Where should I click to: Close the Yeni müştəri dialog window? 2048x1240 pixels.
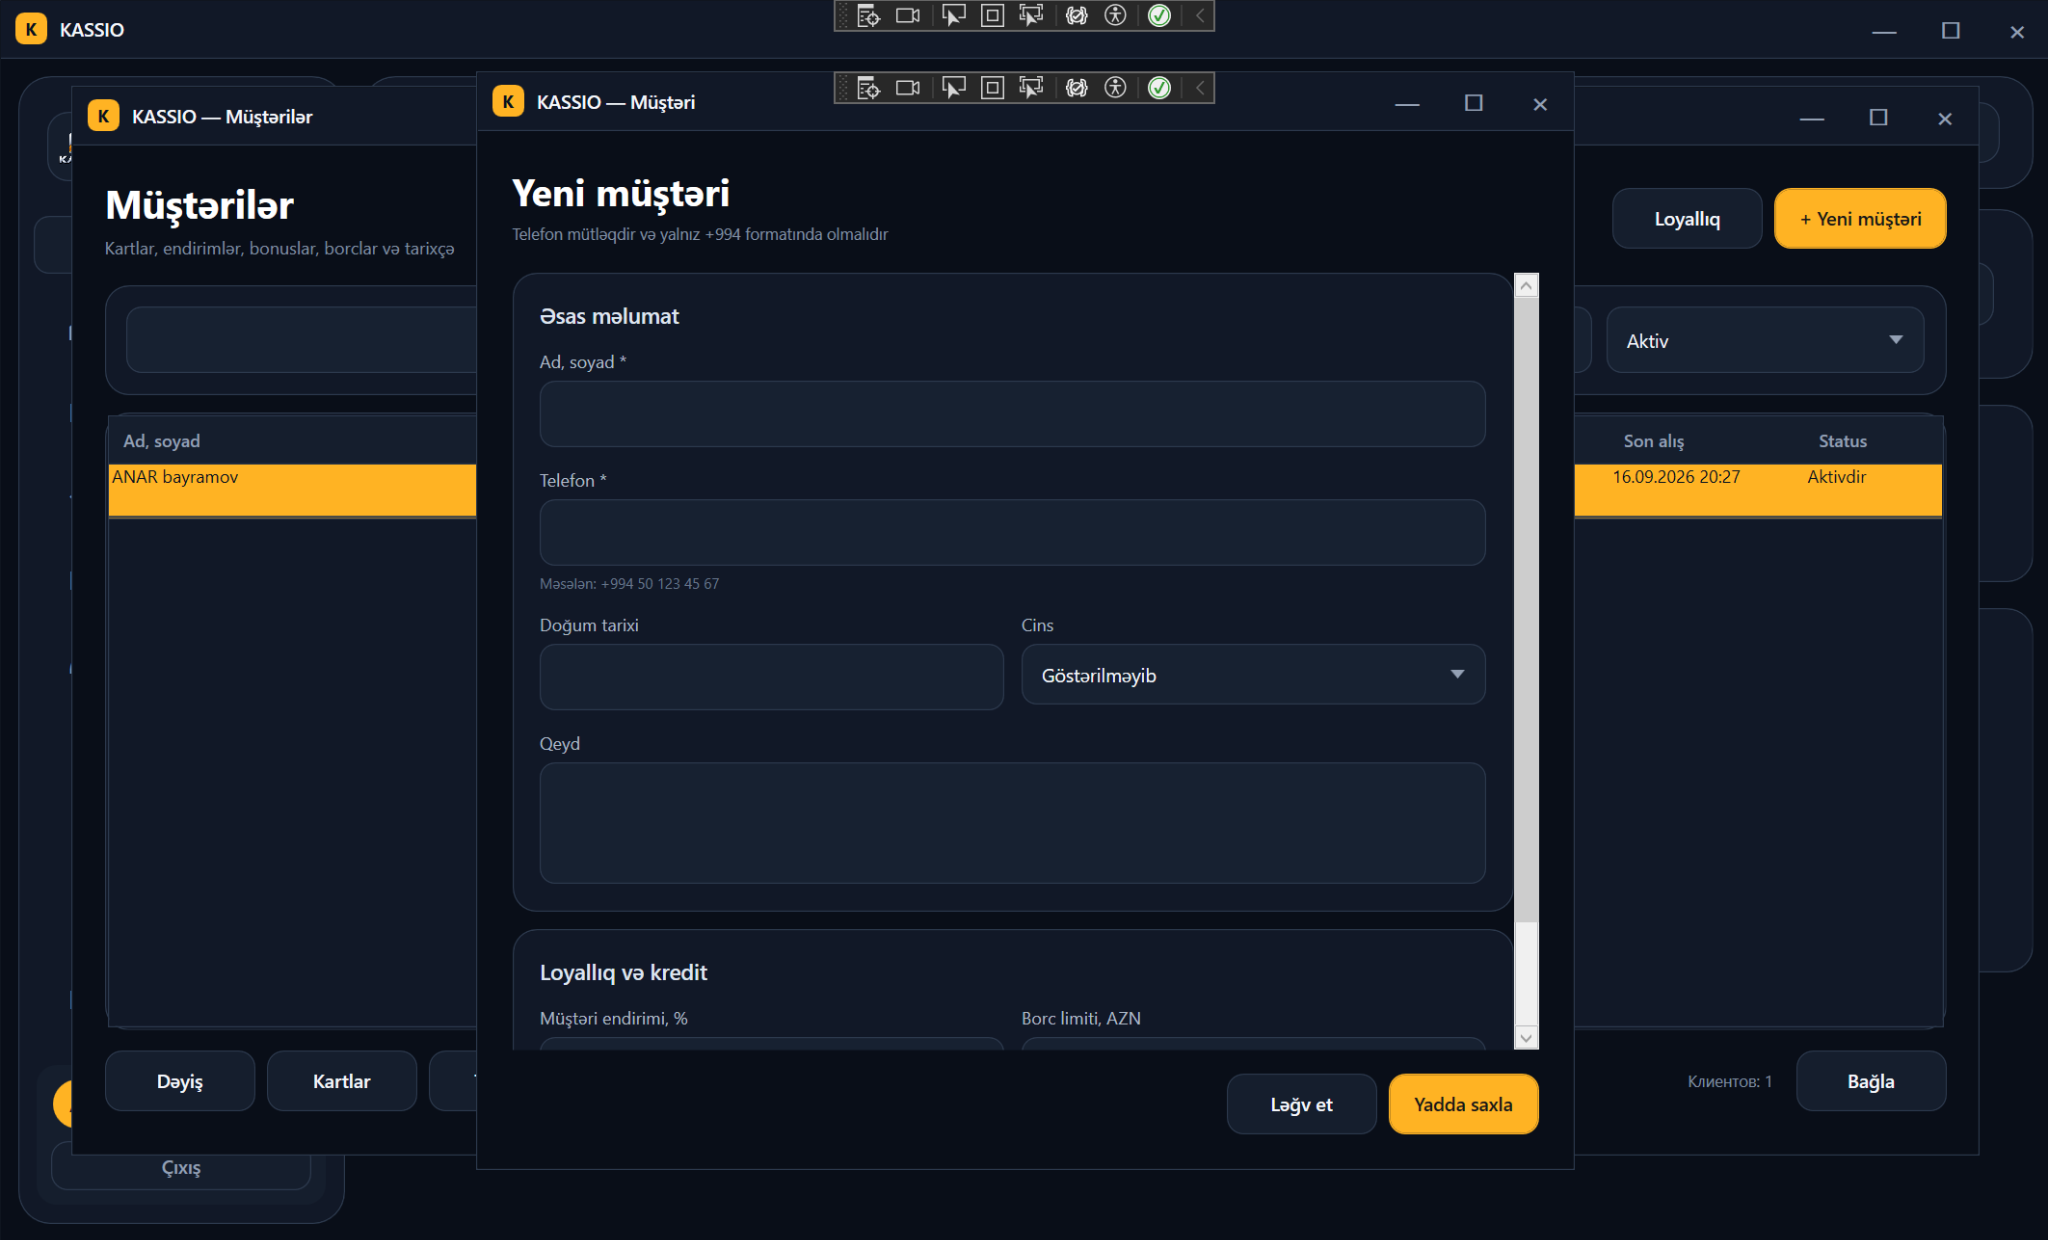click(x=1540, y=103)
